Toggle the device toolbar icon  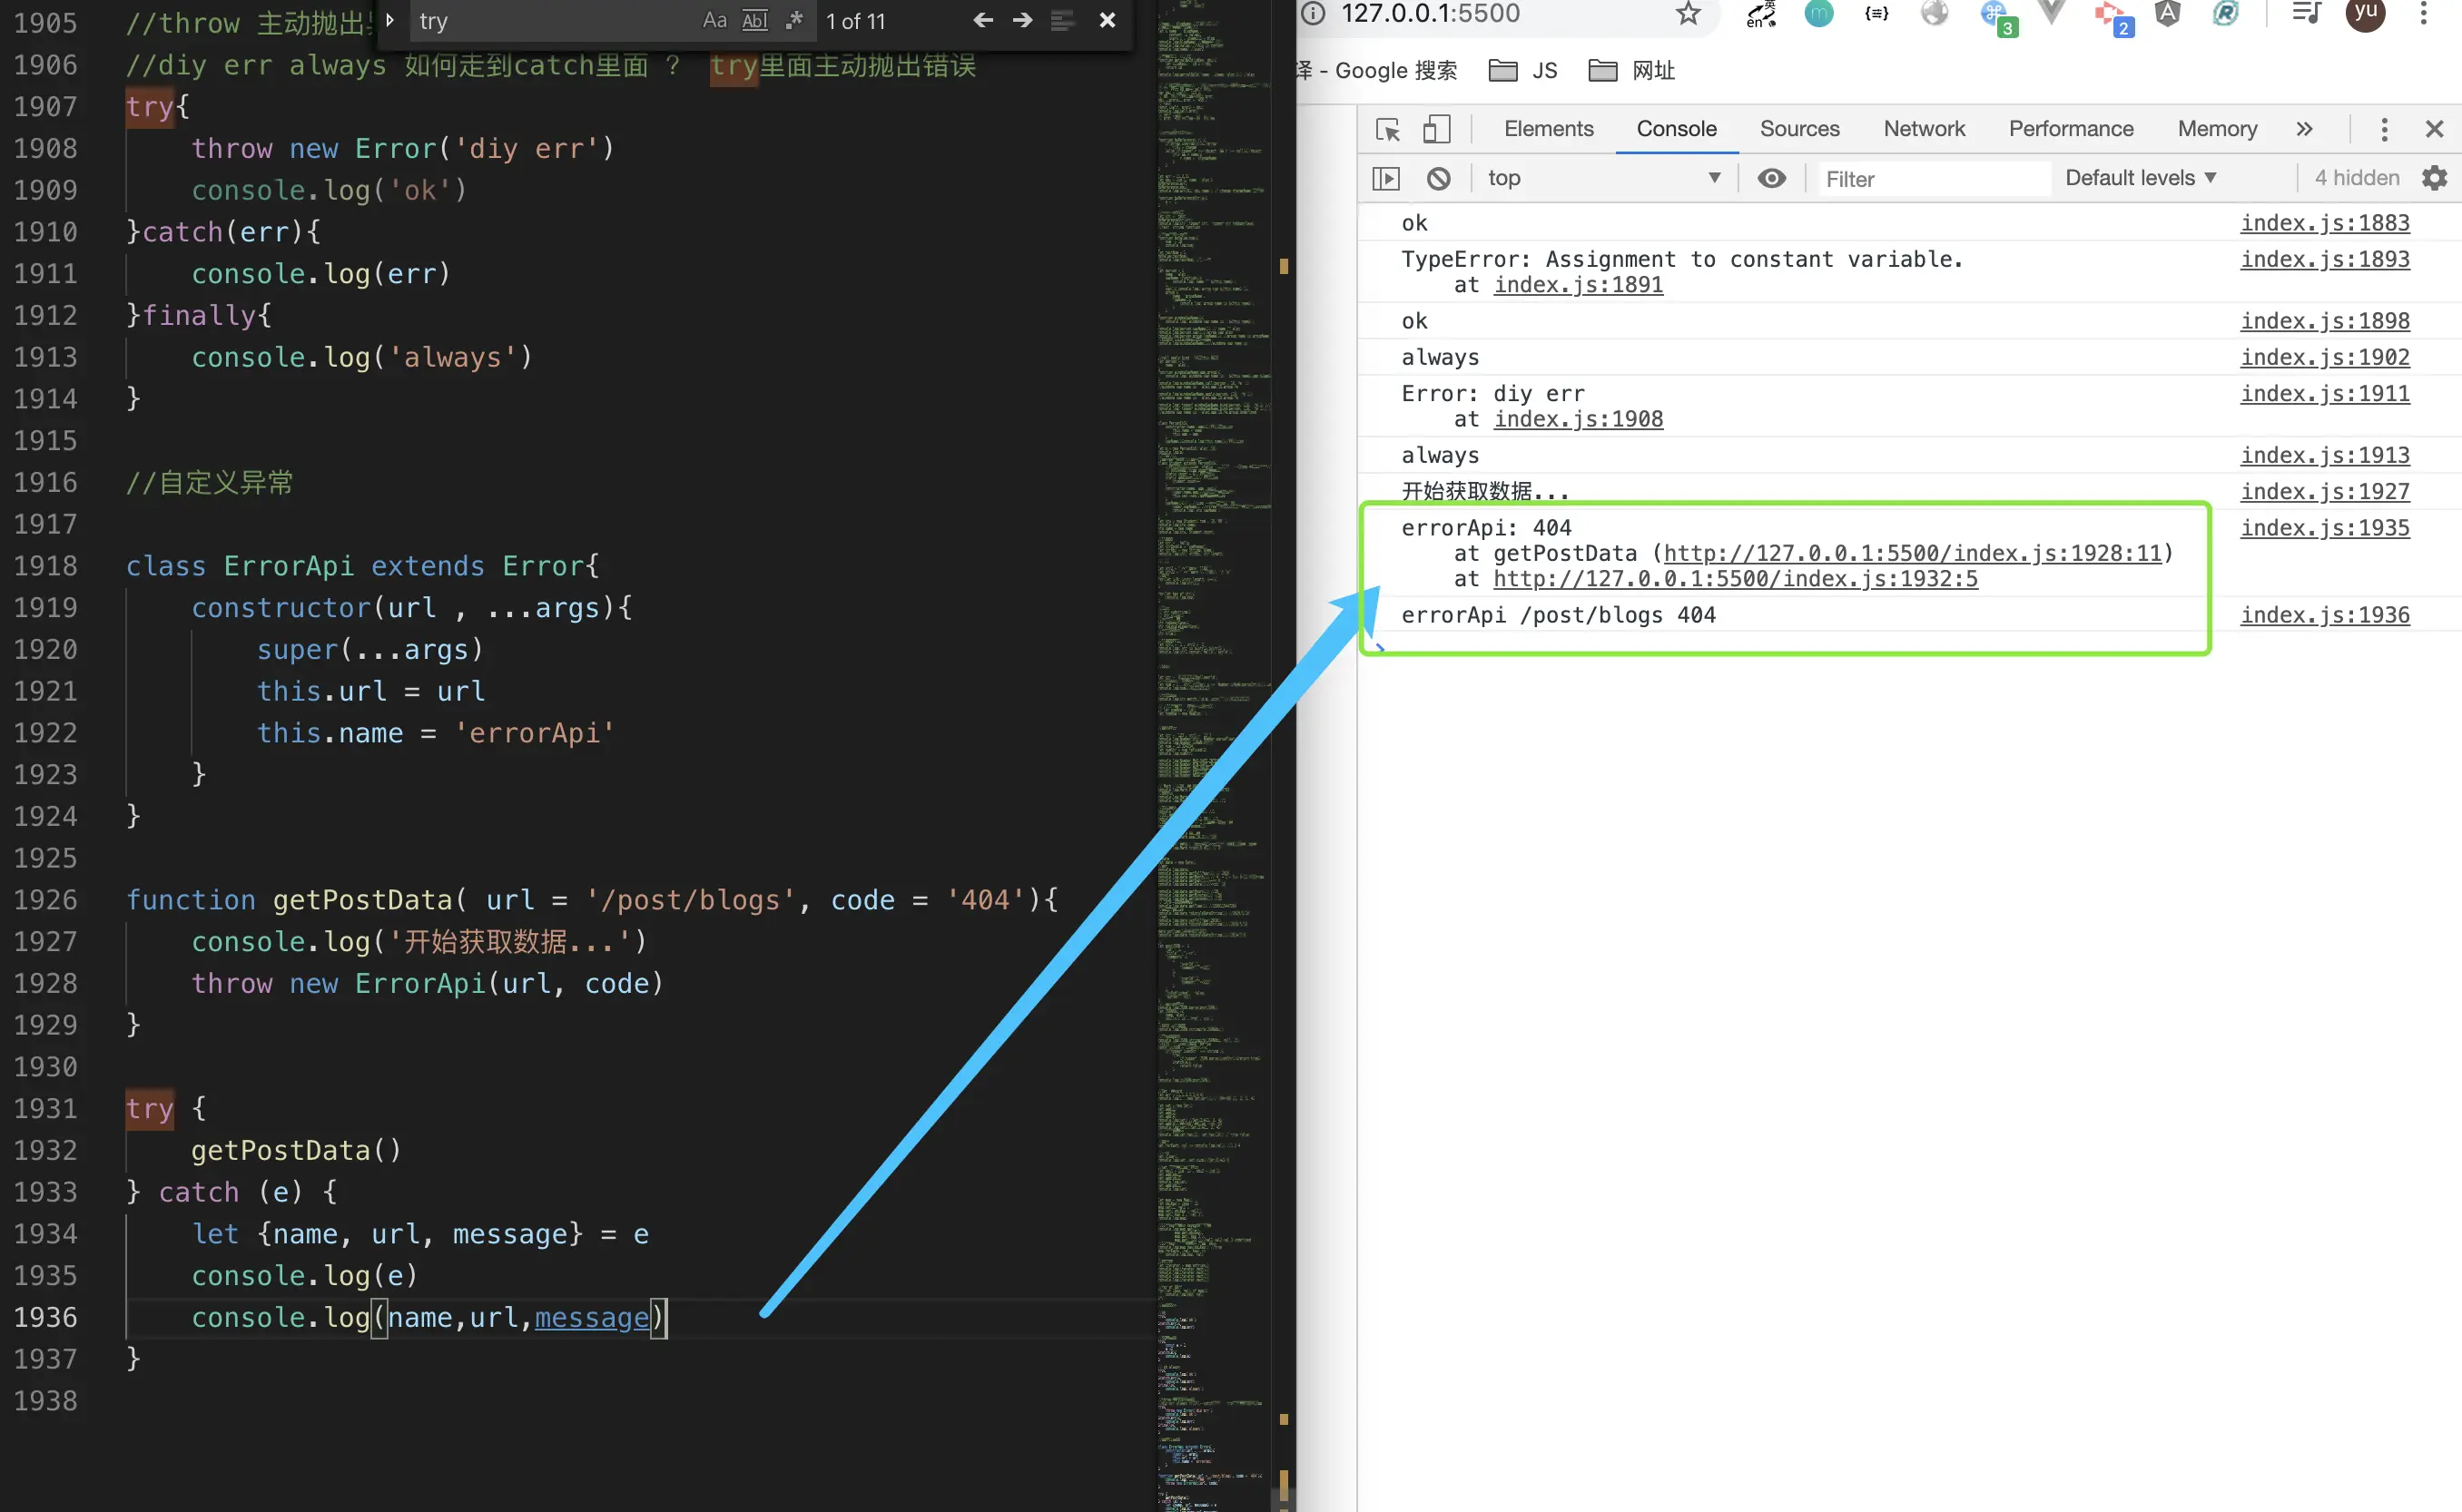click(1436, 129)
